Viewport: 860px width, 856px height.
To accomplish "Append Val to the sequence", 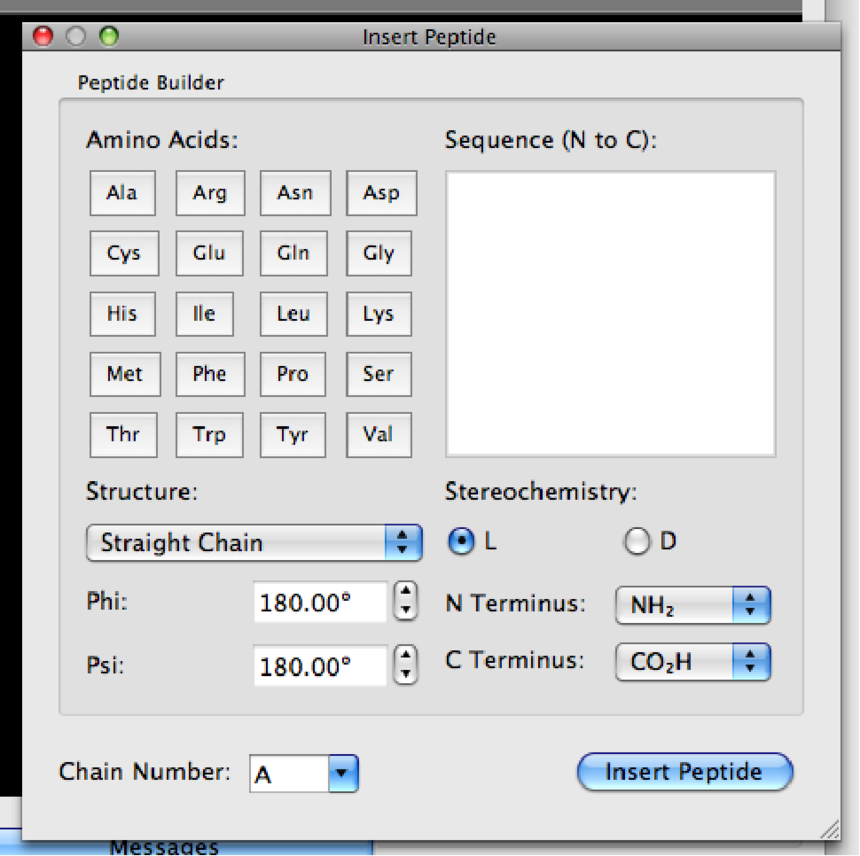I will coord(379,435).
